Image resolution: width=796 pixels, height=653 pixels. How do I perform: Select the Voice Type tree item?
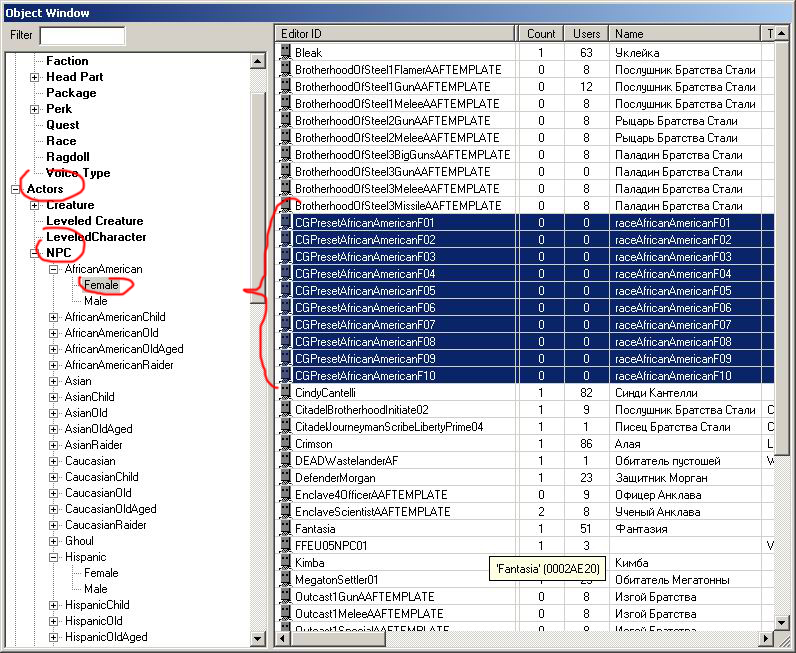[x=78, y=173]
